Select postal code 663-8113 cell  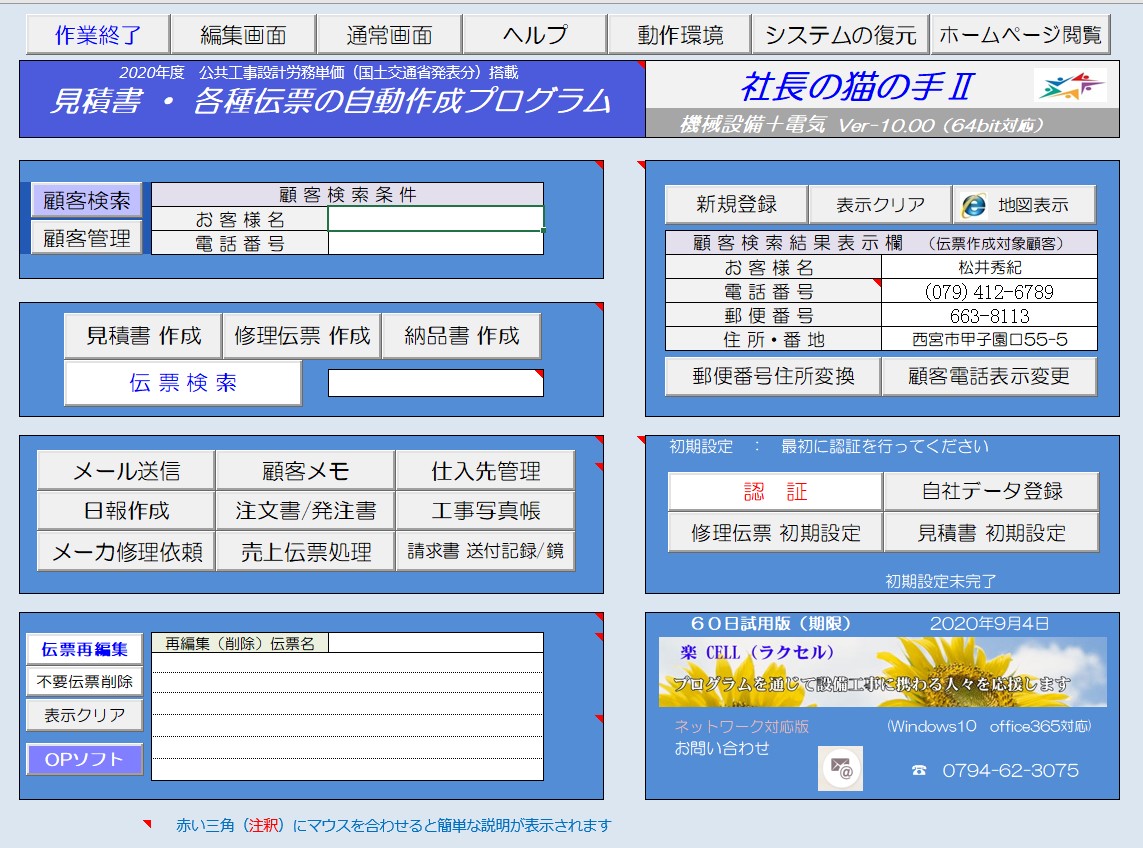pos(989,316)
